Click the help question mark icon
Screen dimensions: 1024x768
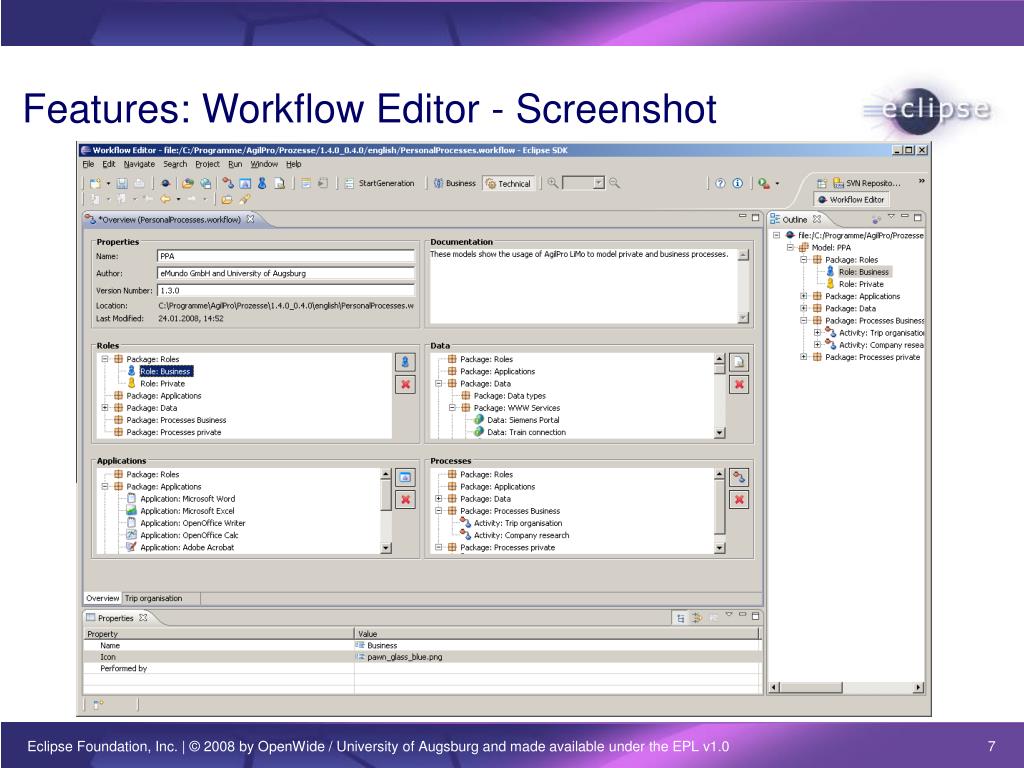[x=720, y=184]
